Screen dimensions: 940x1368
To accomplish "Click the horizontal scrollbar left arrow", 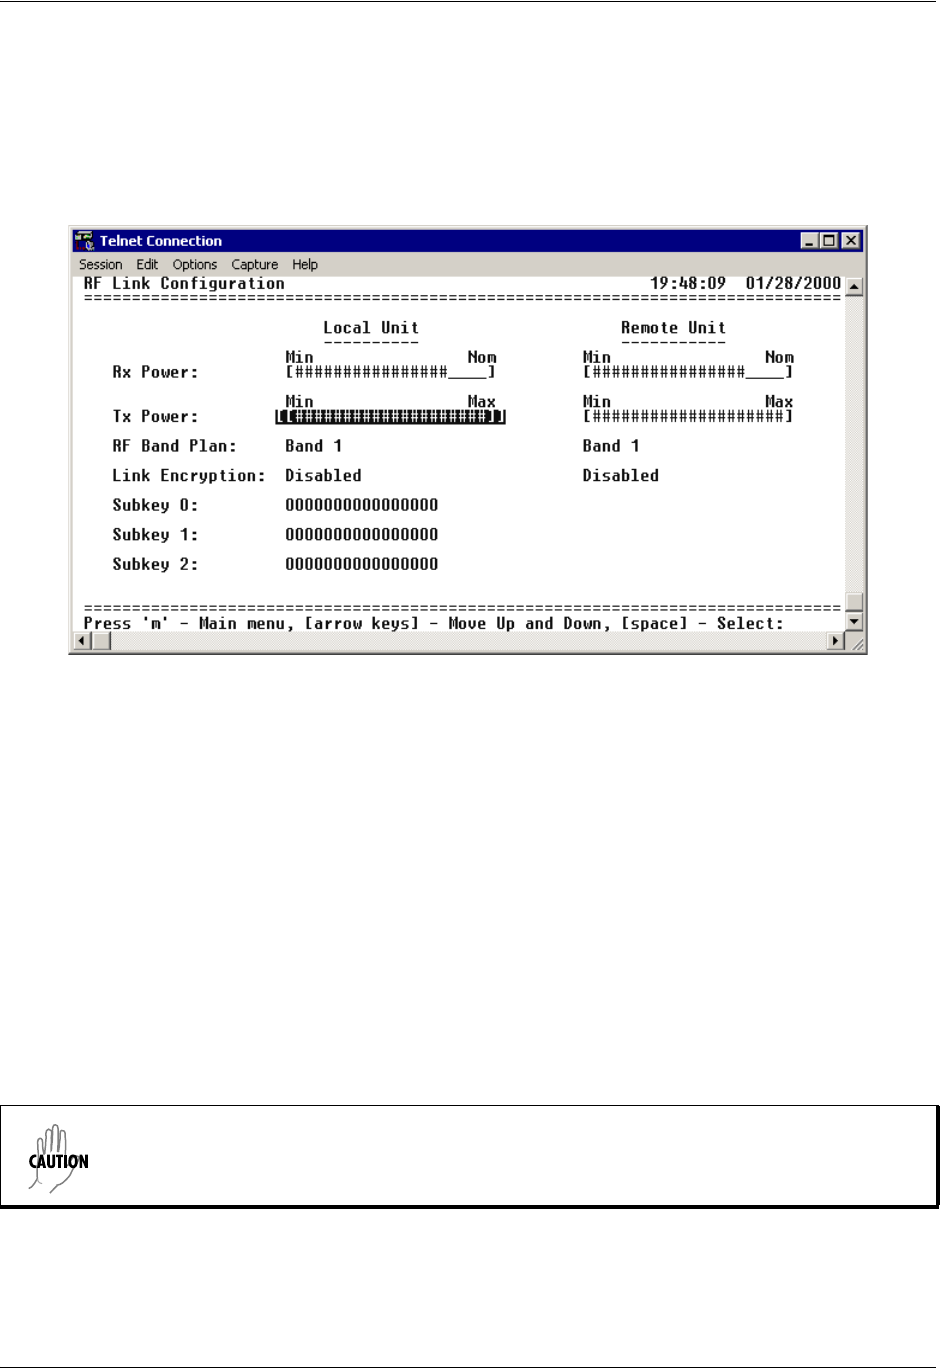I will [84, 641].
